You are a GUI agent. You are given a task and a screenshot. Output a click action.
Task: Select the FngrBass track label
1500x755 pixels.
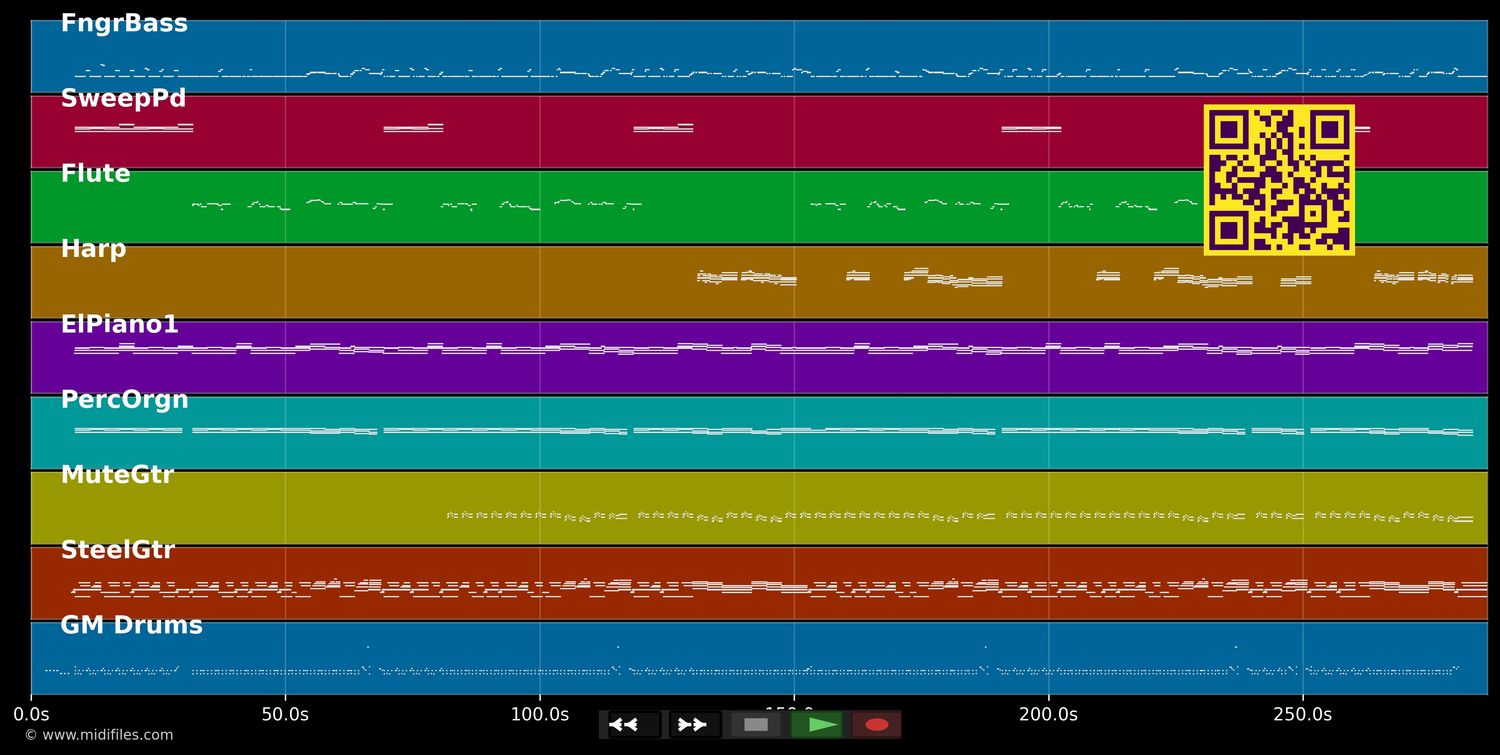[124, 24]
